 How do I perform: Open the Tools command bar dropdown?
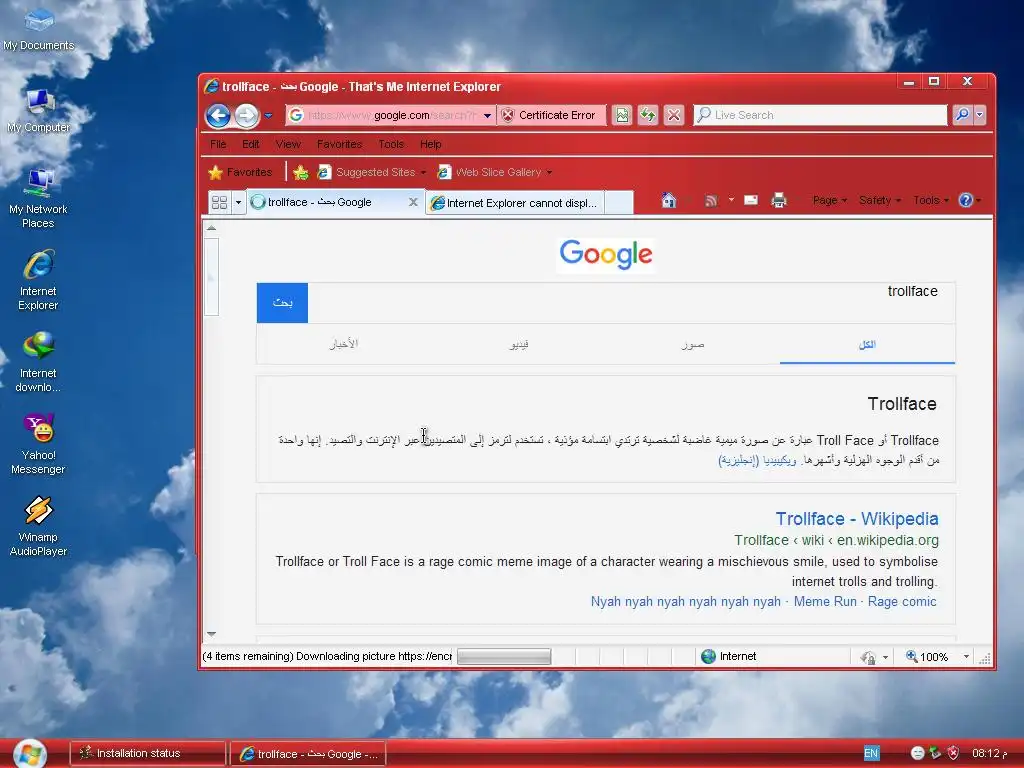(x=931, y=200)
